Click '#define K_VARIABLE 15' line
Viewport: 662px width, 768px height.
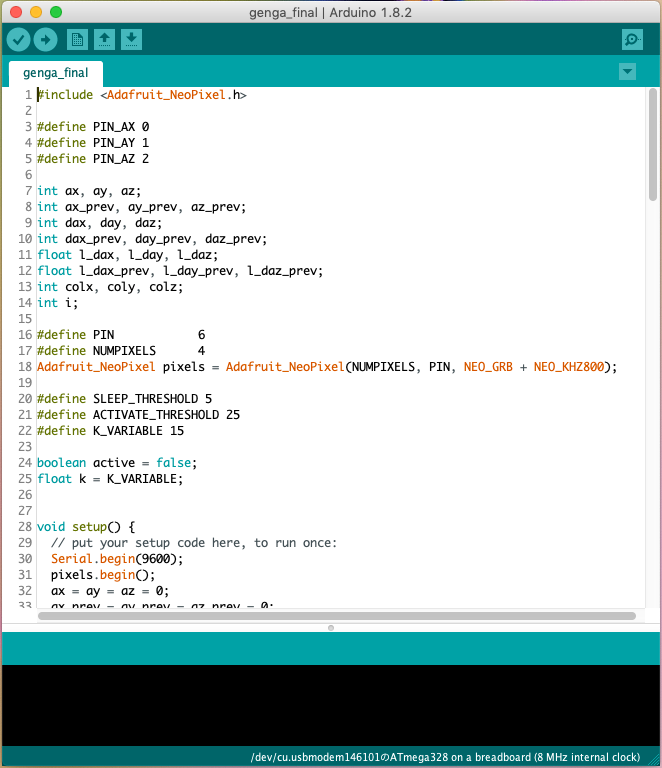(111, 431)
